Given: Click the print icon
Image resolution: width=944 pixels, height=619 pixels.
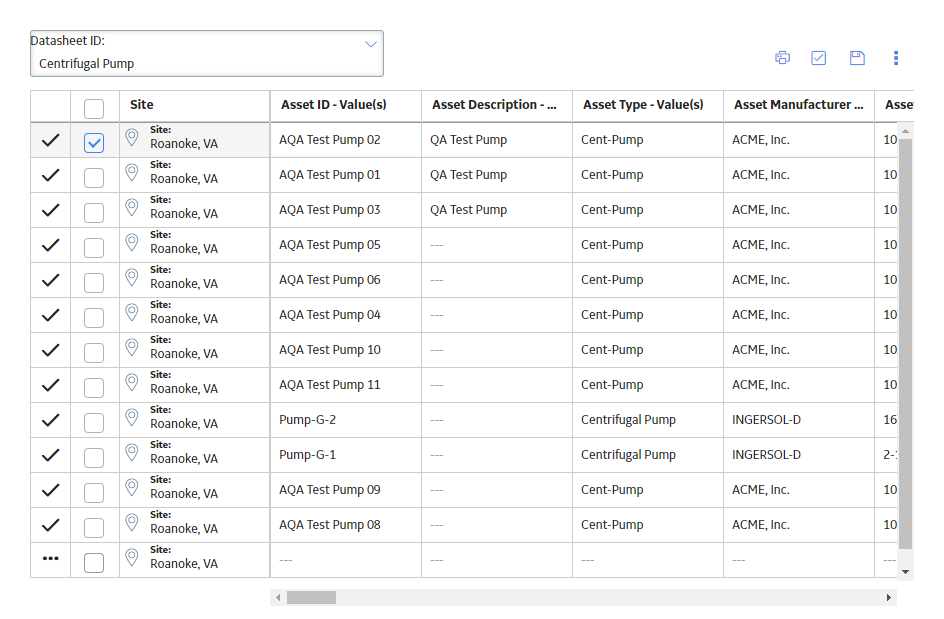Looking at the screenshot, I should tap(782, 58).
